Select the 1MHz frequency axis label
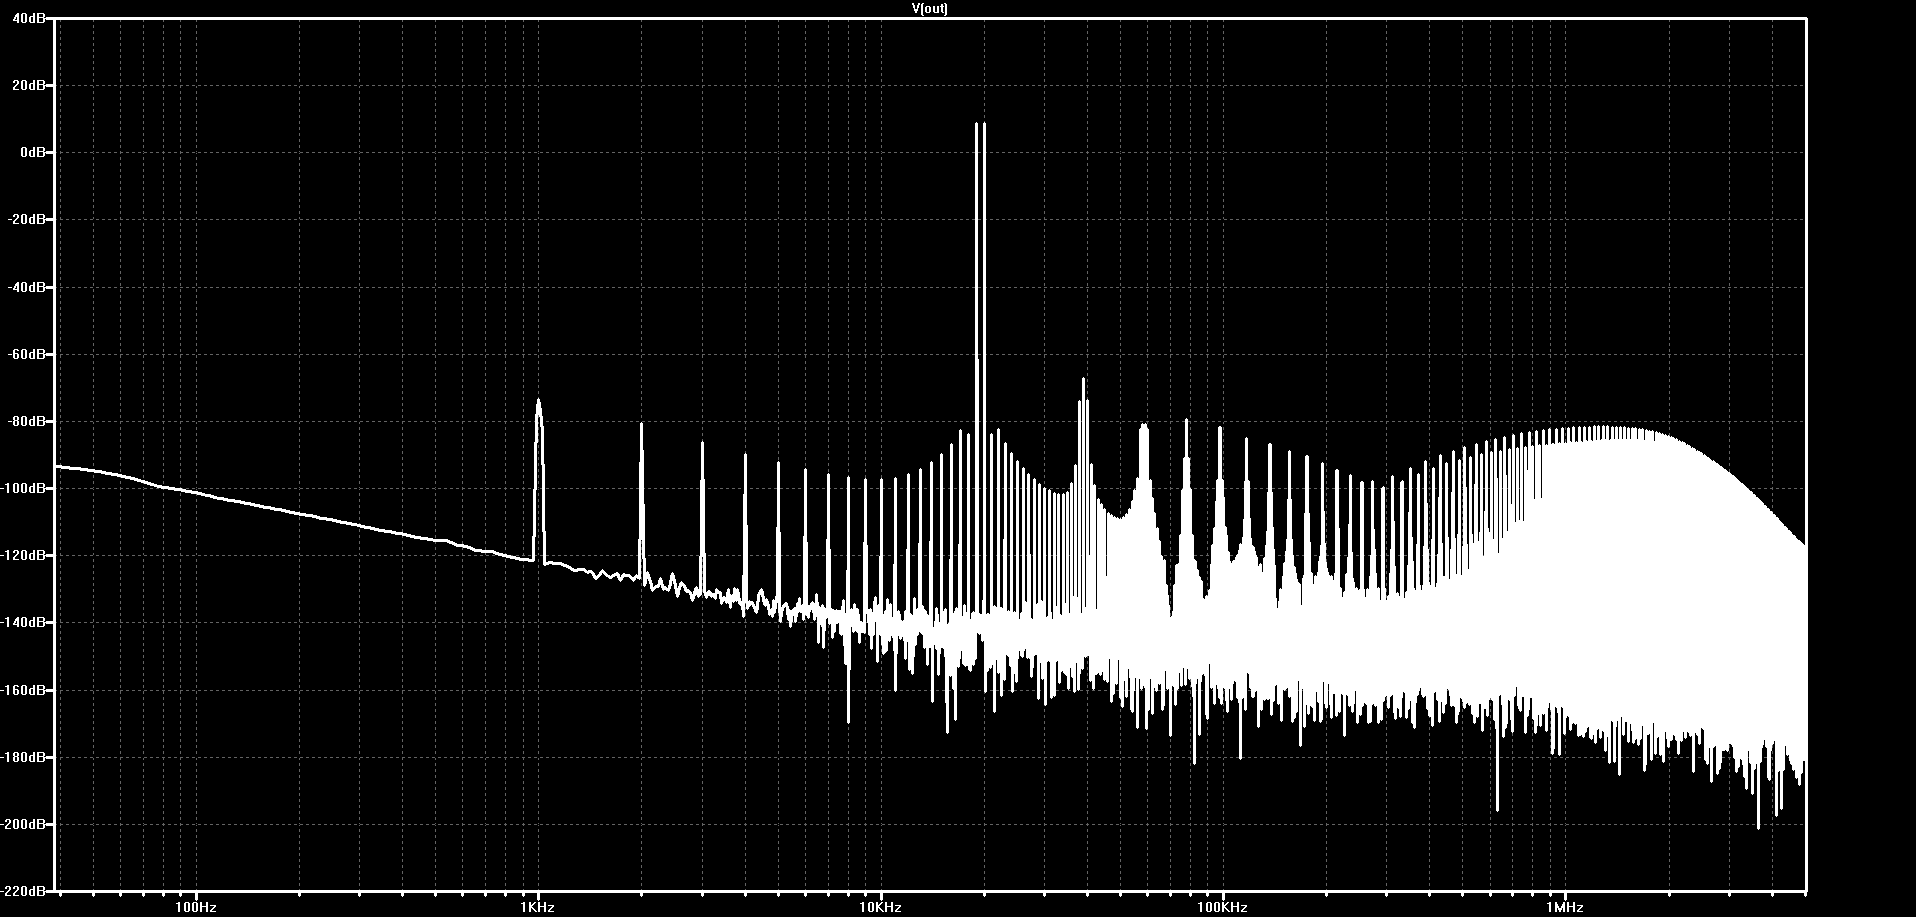Screen dimensions: 1916x917 pos(1564,908)
